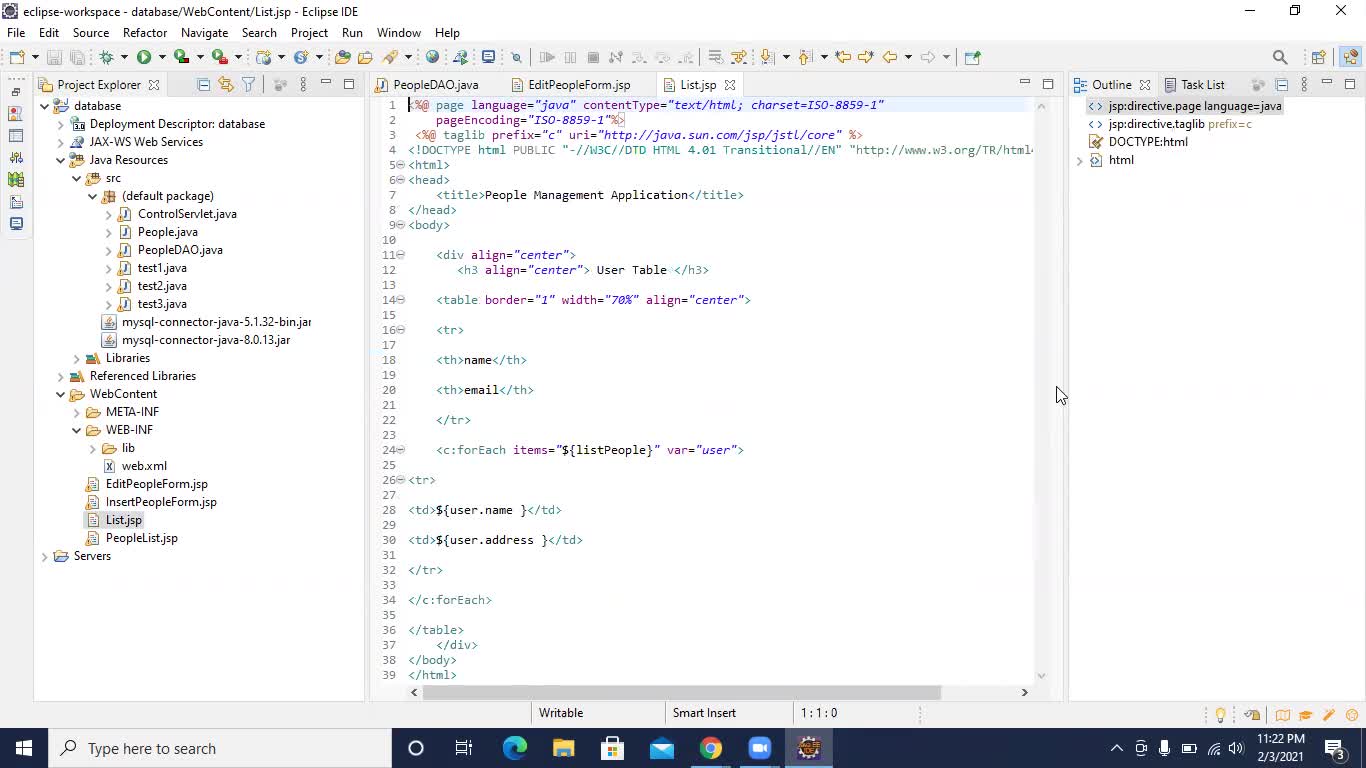Viewport: 1366px width, 768px height.
Task: Click the New Servlet icon
Action: pos(301,57)
